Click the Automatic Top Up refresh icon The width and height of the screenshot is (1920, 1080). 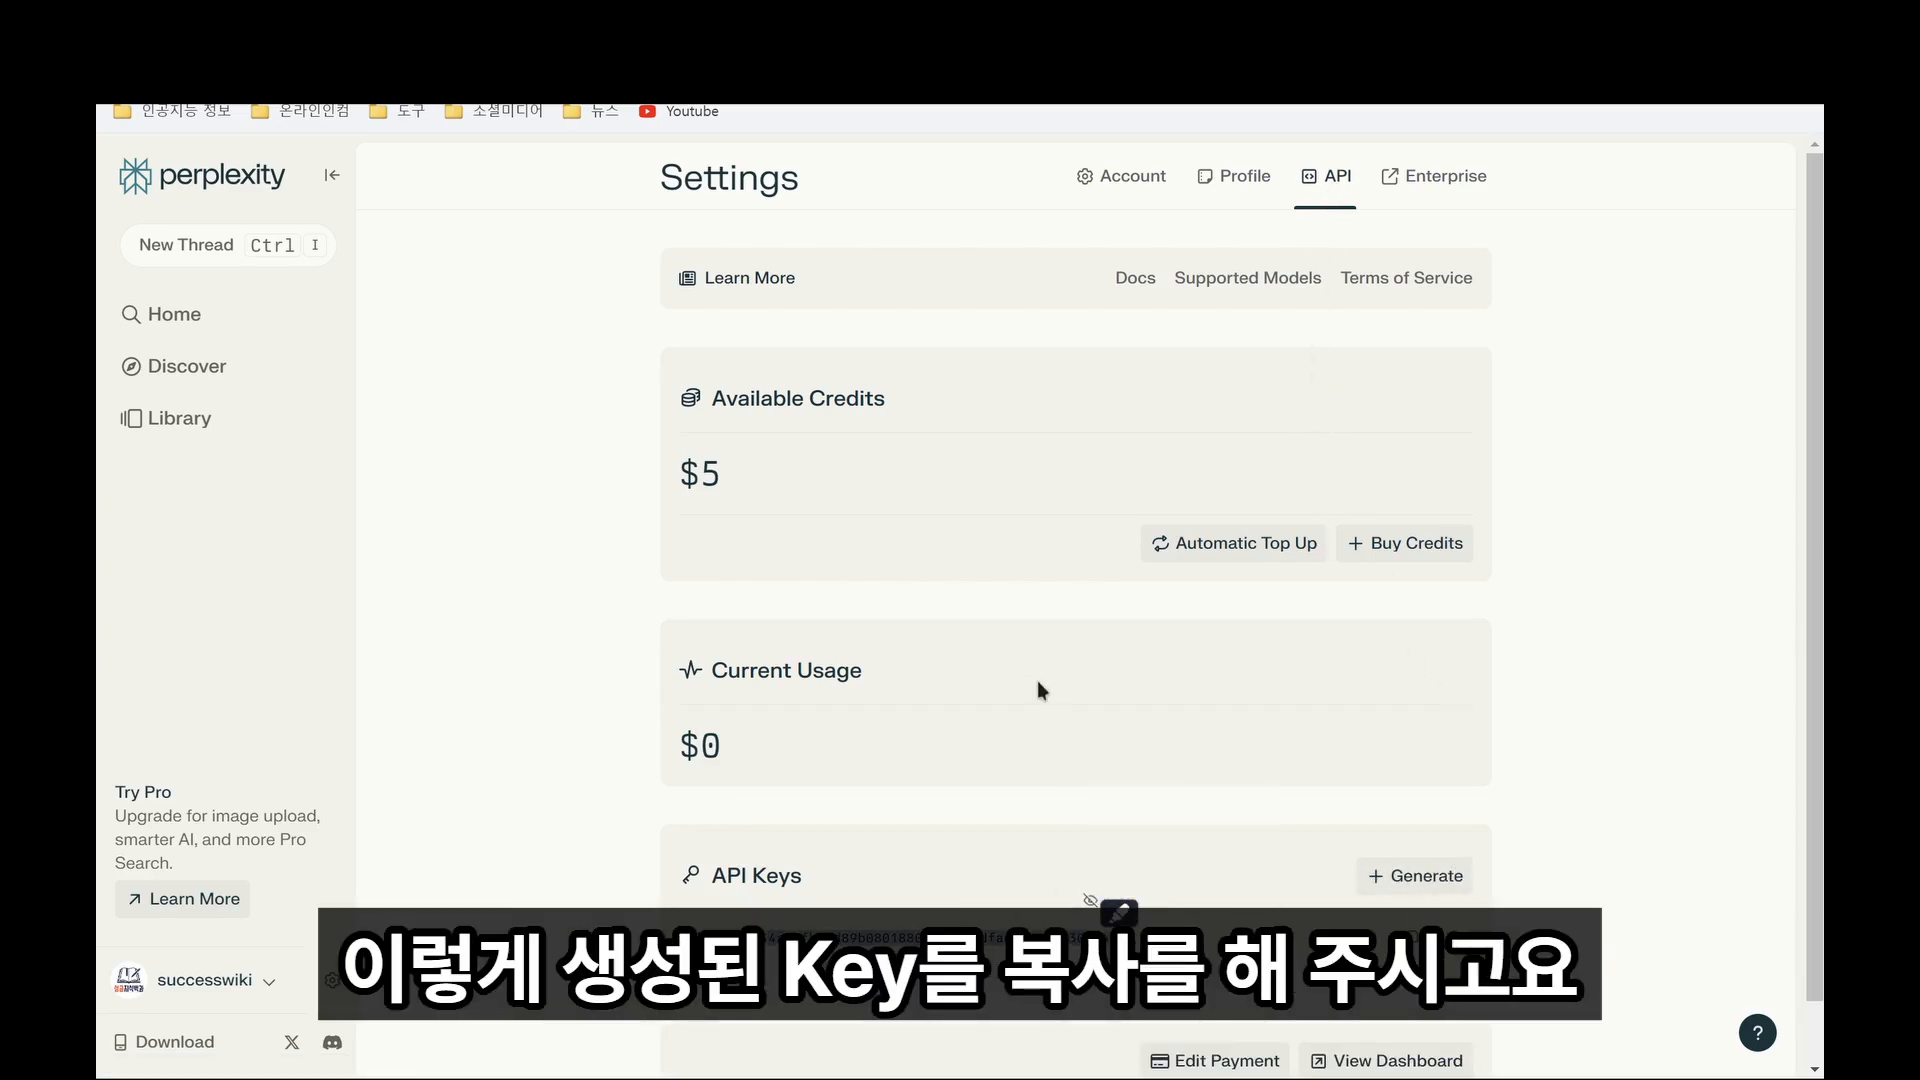tap(1160, 543)
